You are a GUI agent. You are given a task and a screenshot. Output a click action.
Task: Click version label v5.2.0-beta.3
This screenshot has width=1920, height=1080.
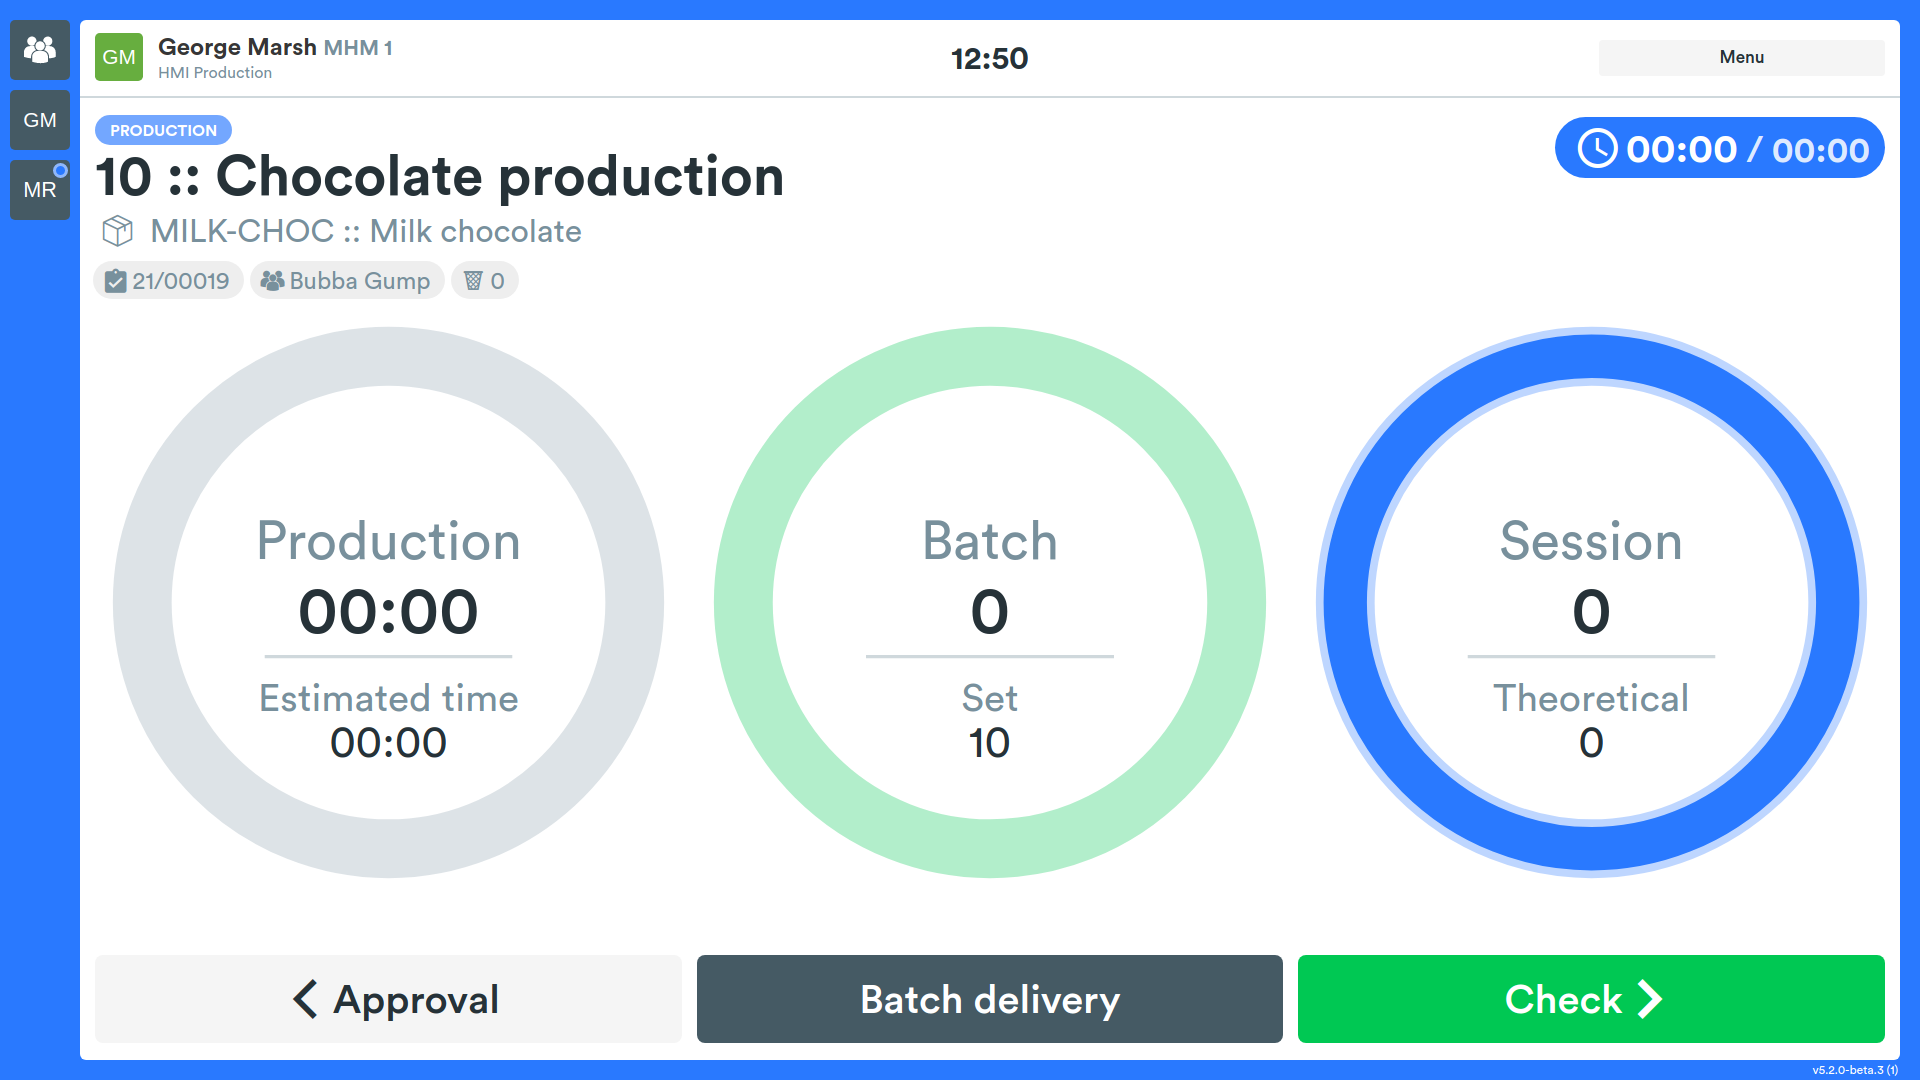(x=1855, y=1070)
